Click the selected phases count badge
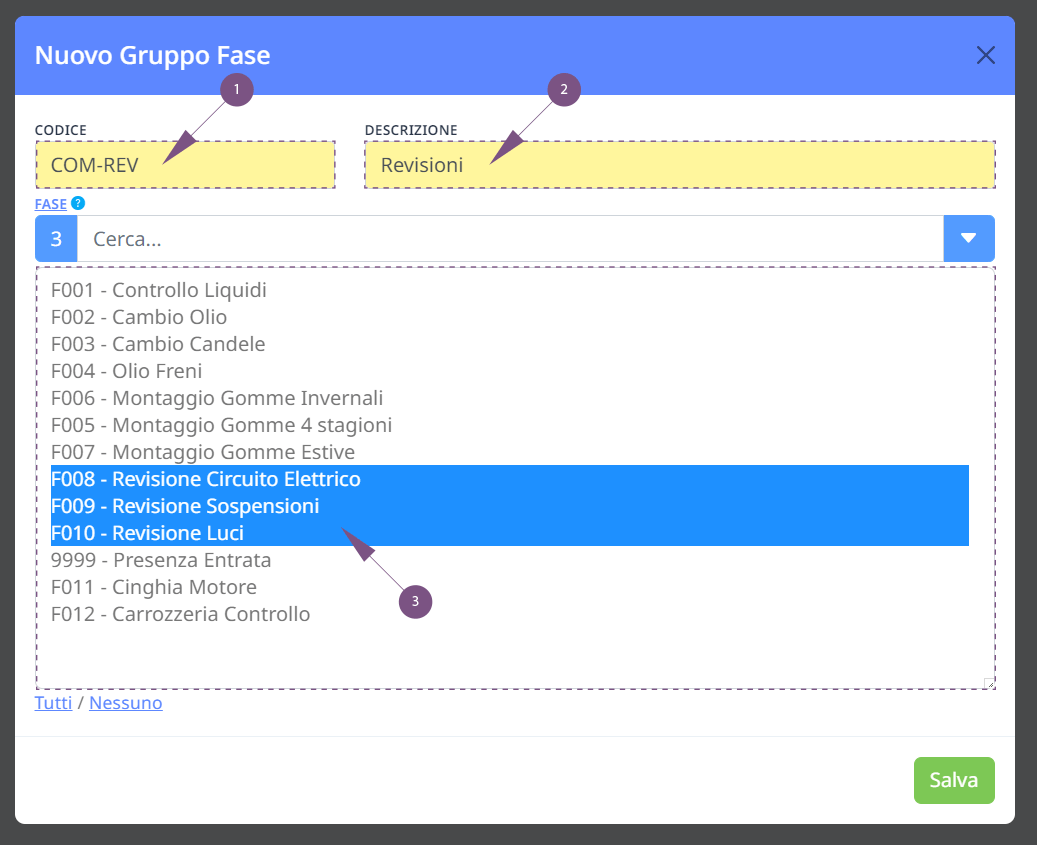This screenshot has height=845, width=1037. pyautogui.click(x=56, y=238)
